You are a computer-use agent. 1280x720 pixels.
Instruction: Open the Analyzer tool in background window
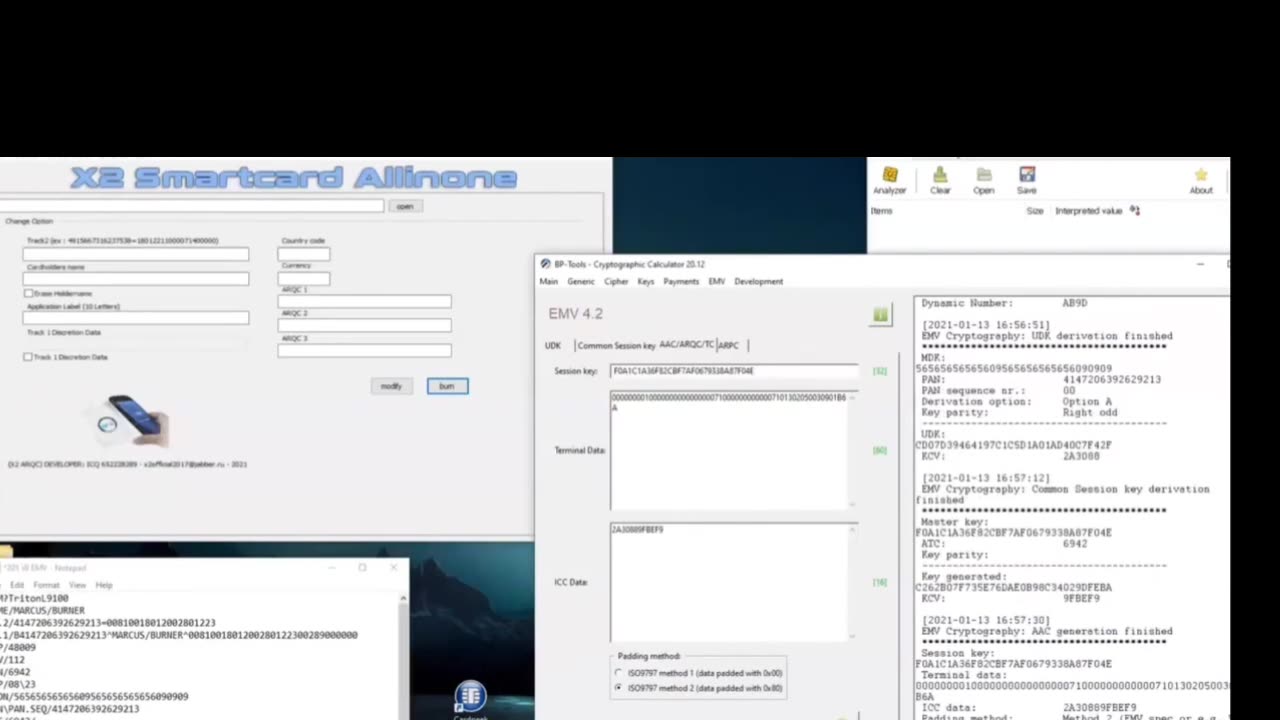[x=889, y=181]
